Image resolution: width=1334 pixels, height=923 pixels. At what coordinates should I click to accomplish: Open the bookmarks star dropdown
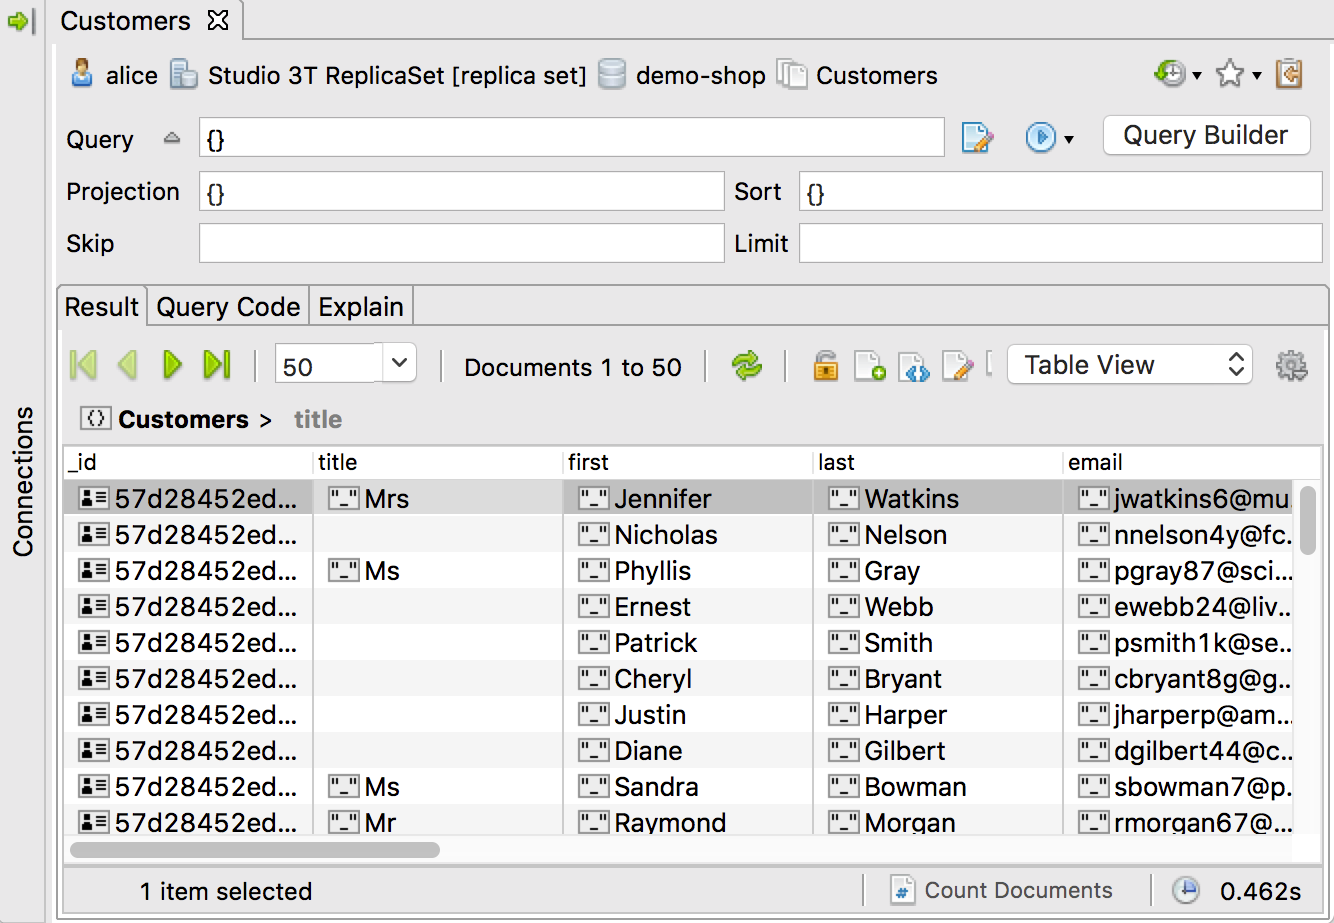point(1238,75)
